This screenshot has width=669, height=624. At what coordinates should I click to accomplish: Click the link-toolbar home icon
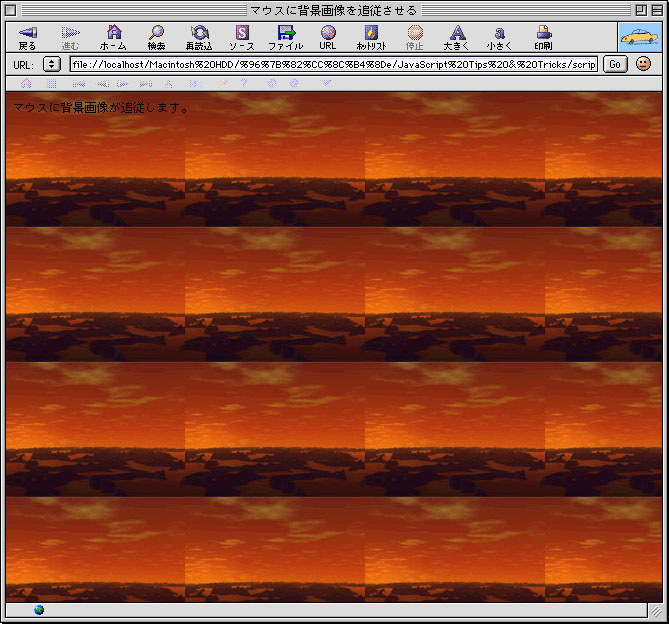pyautogui.click(x=26, y=83)
